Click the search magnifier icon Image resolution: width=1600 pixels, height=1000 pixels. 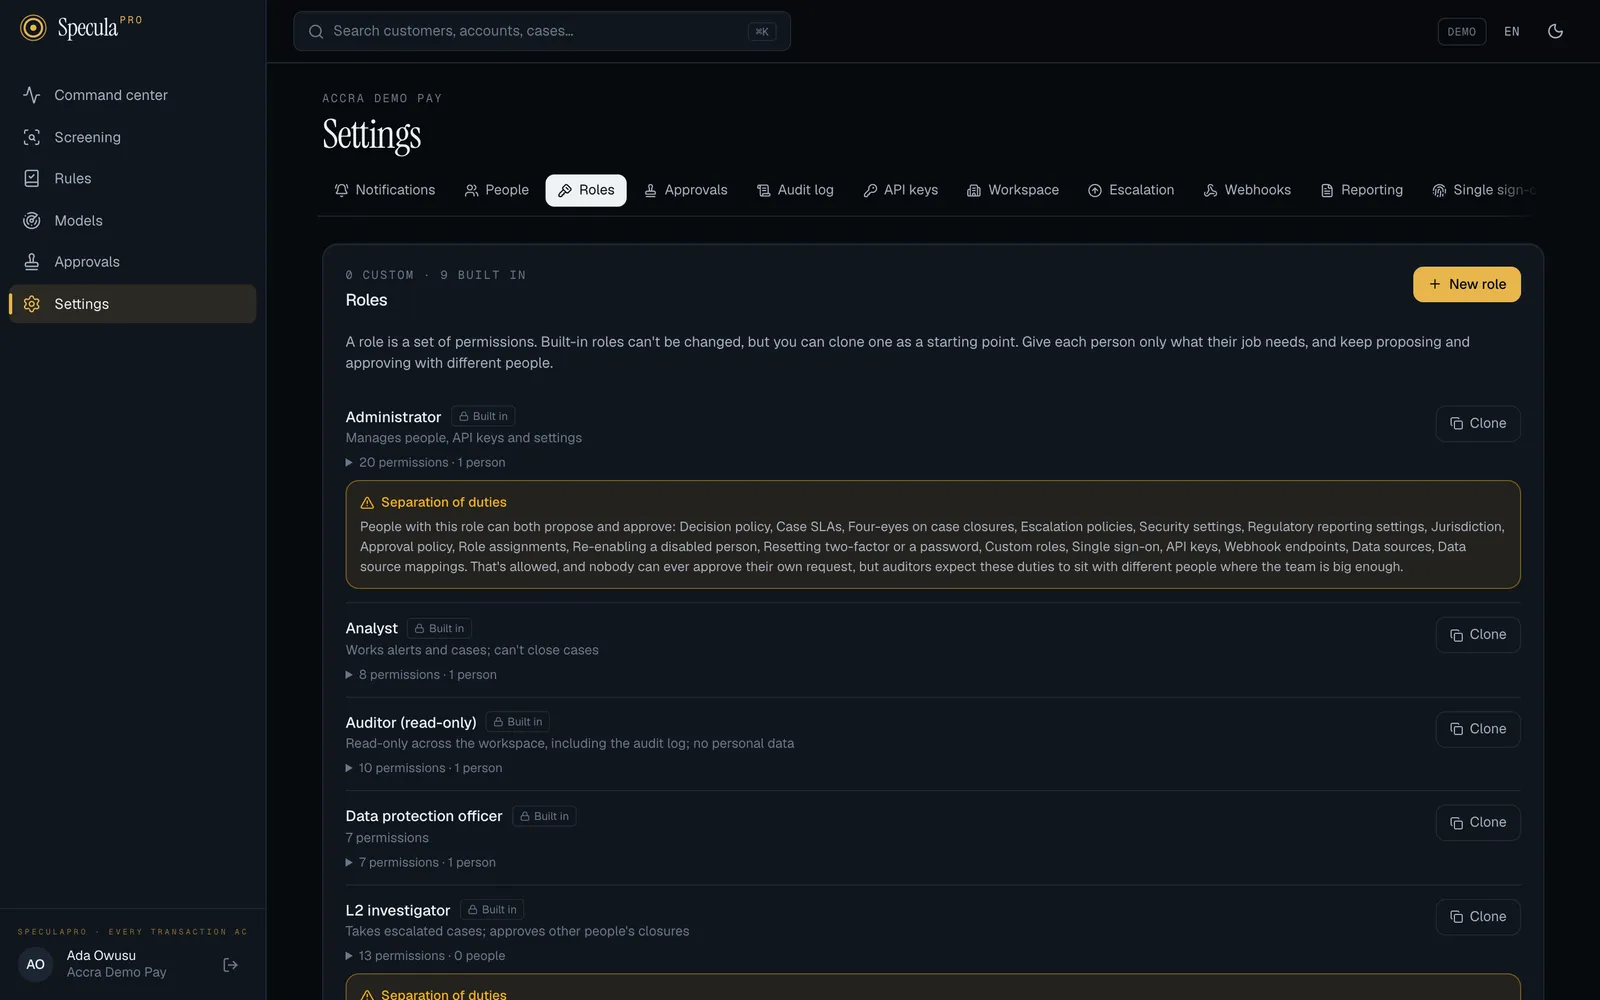[316, 32]
